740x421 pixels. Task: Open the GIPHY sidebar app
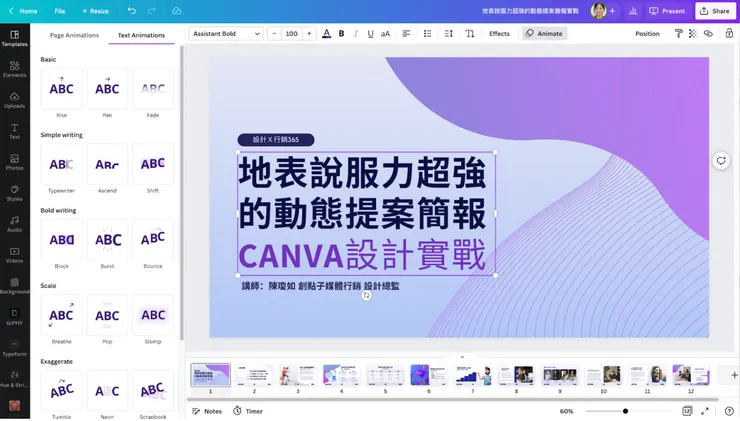[x=15, y=317]
